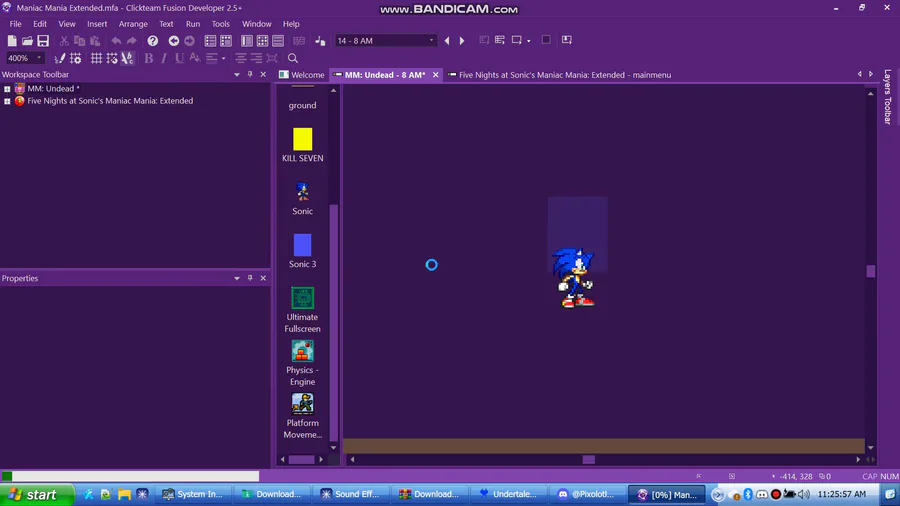Open the run toolbar dropdown arrow
This screenshot has height=506, width=900.
point(529,41)
